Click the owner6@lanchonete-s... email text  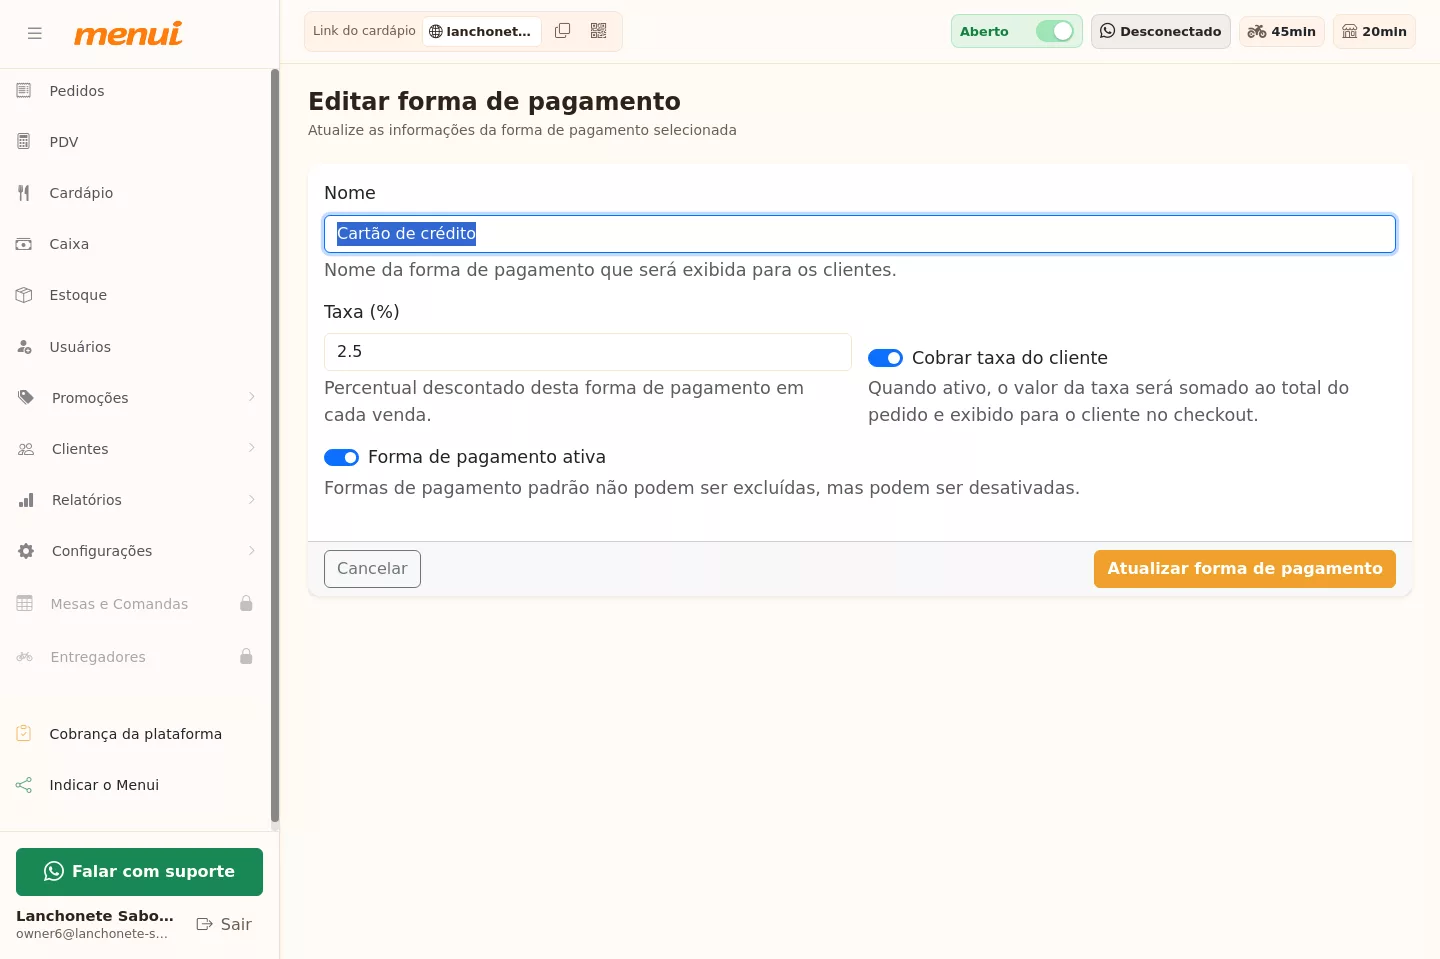point(92,934)
